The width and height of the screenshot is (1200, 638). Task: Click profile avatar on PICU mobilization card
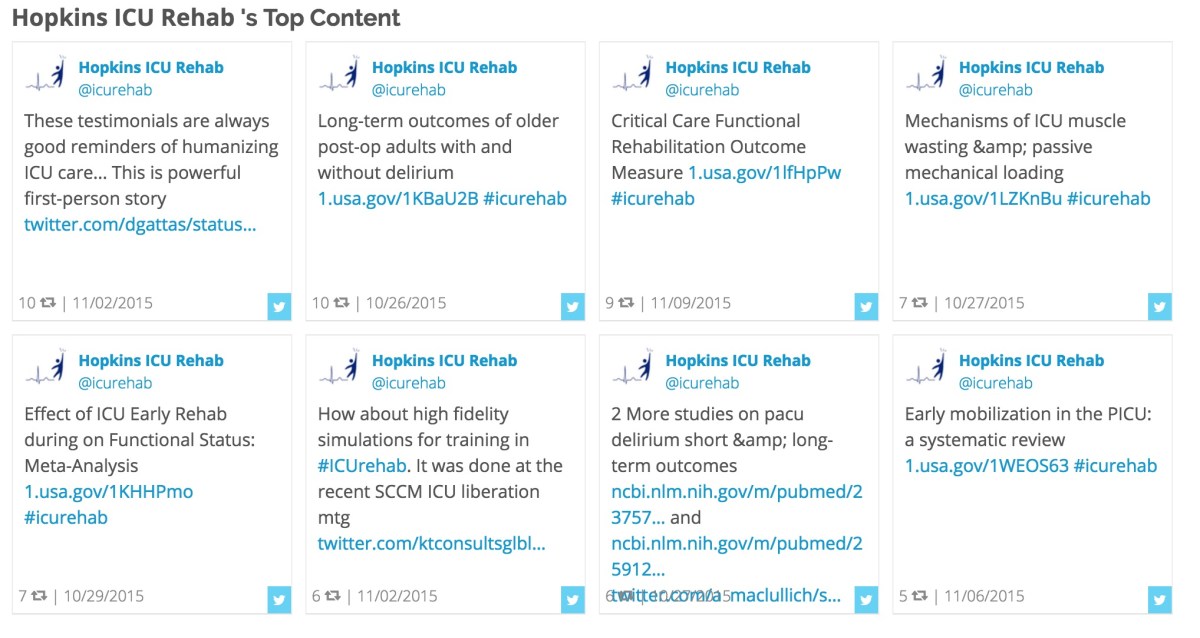[926, 370]
